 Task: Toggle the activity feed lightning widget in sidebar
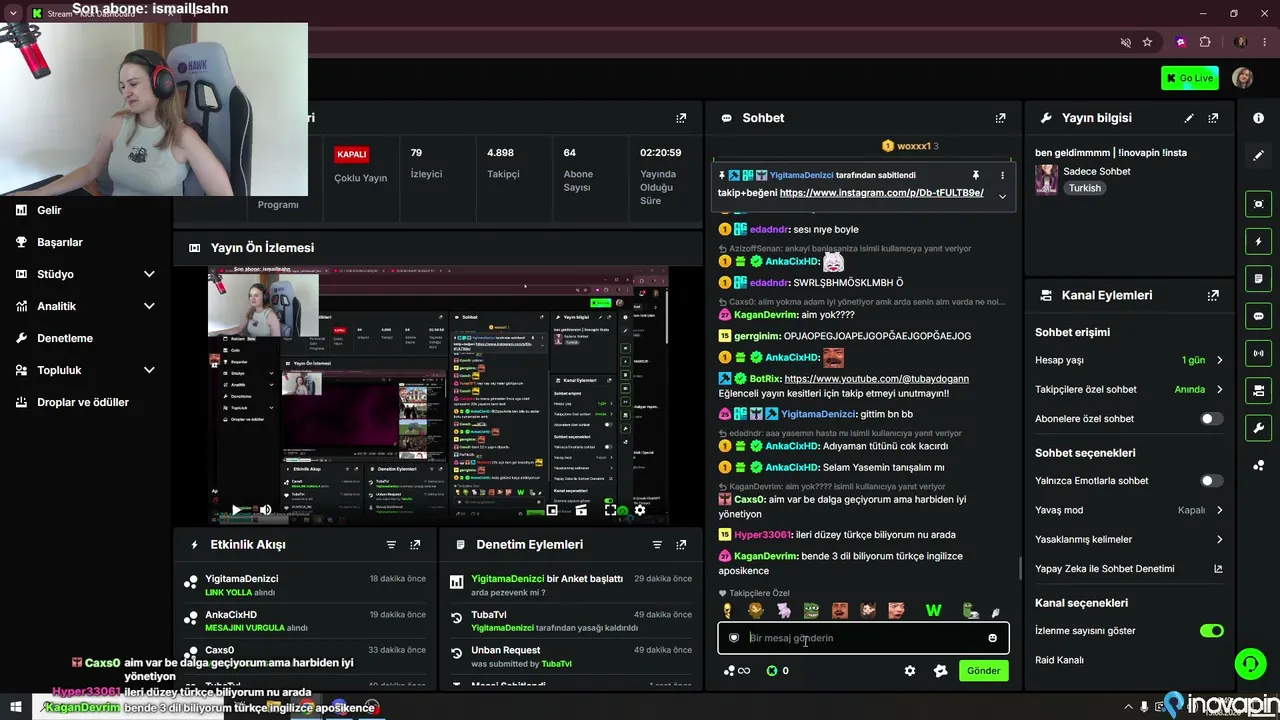tap(1258, 241)
